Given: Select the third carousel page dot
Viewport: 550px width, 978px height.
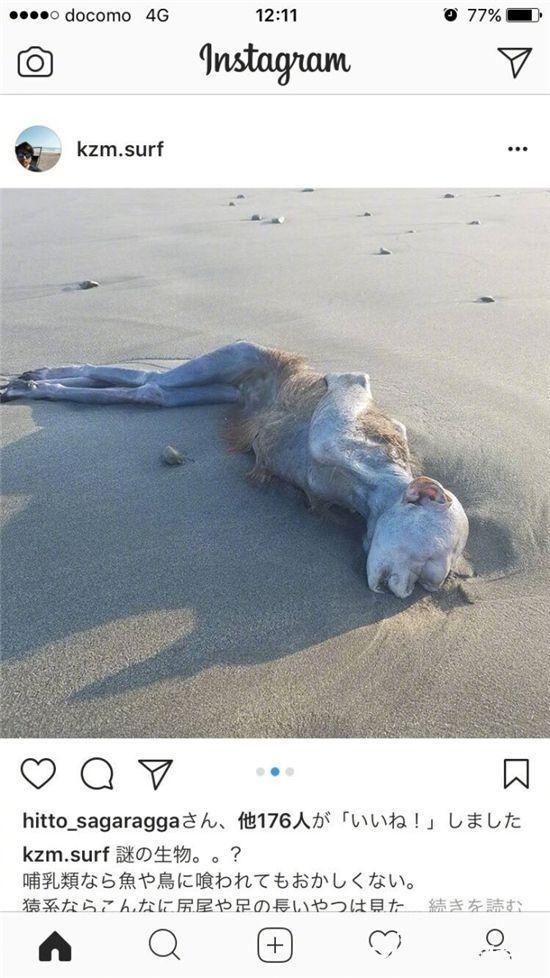Looking at the screenshot, I should pyautogui.click(x=290, y=772).
